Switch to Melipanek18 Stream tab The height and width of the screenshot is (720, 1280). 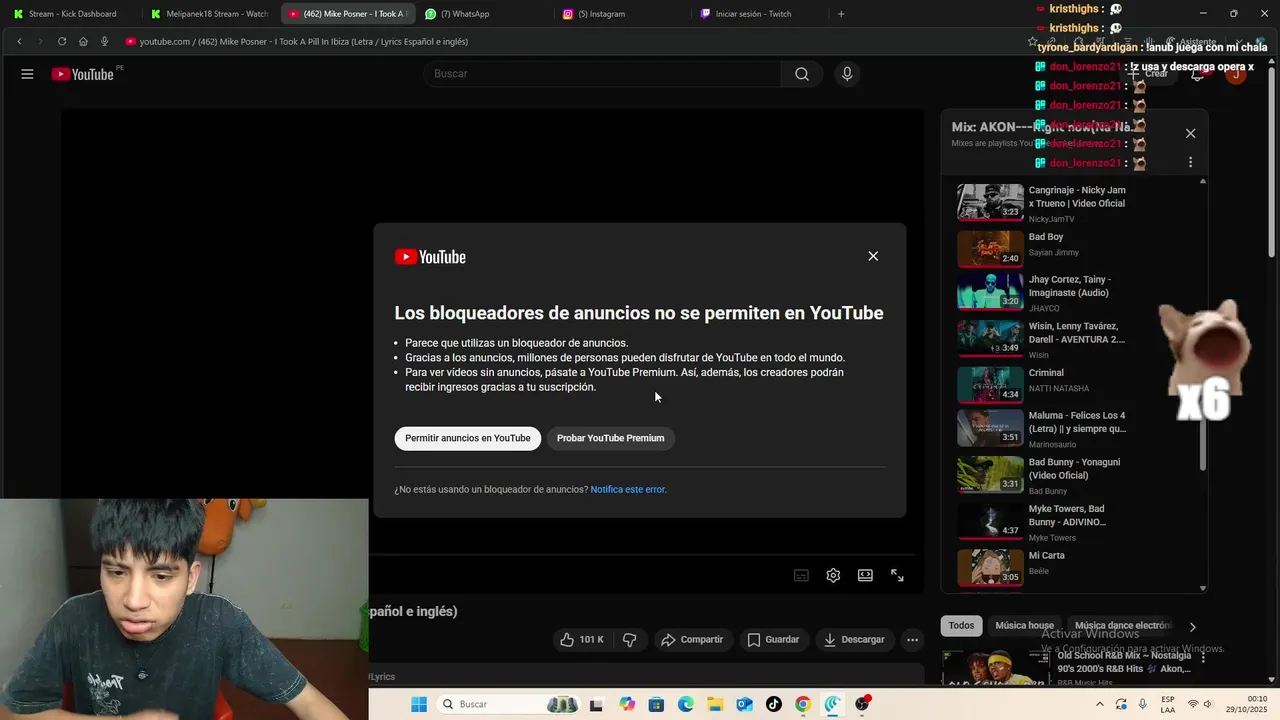coord(209,14)
